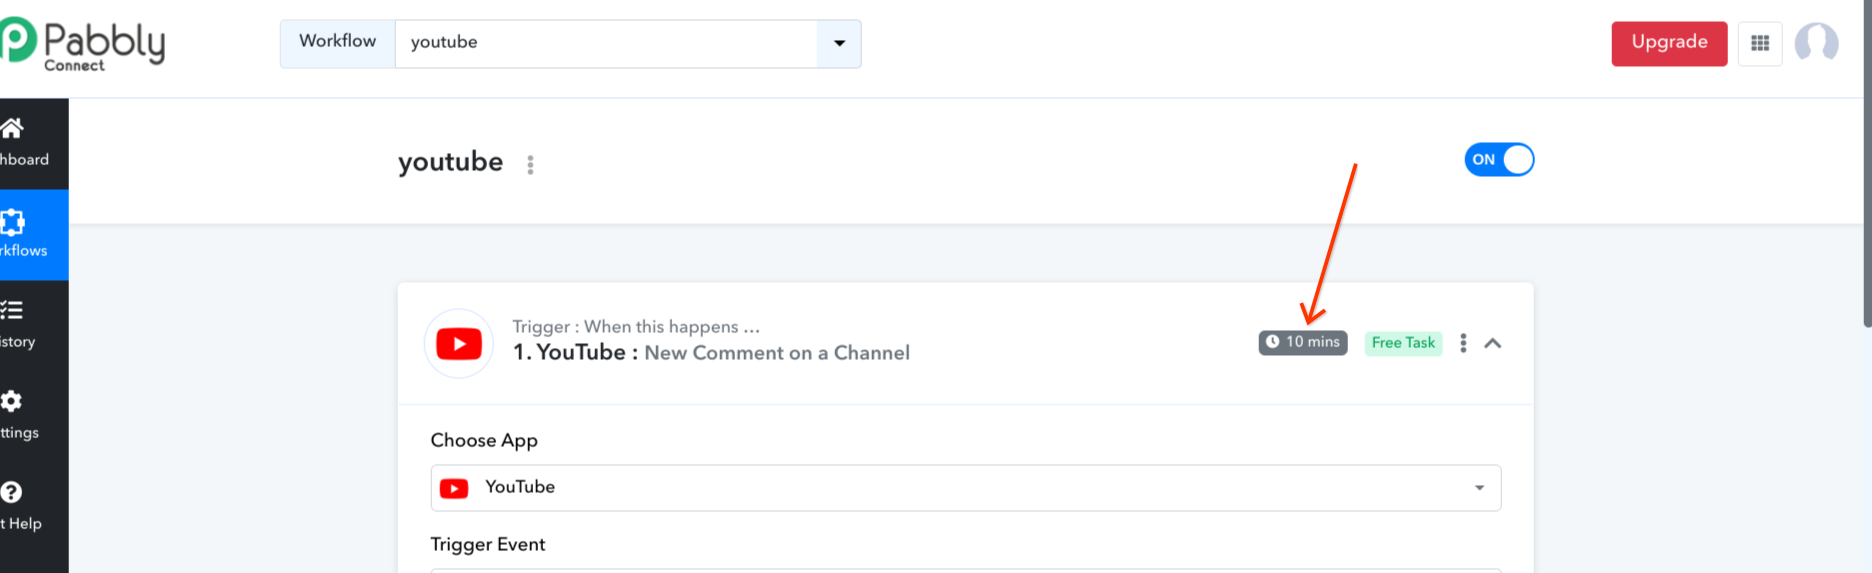Click the Pabbly Connect logo
Screen dimensions: 1872x573
(82, 45)
